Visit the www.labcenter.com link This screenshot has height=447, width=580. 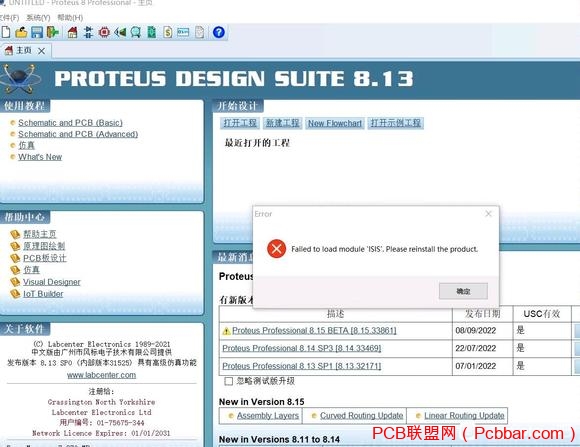[x=101, y=375]
